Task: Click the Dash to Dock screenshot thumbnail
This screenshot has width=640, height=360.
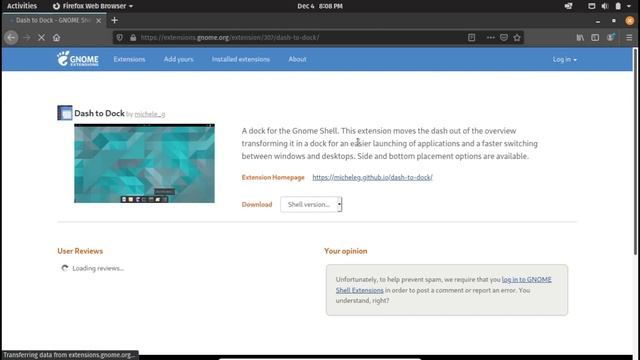Action: [x=144, y=163]
